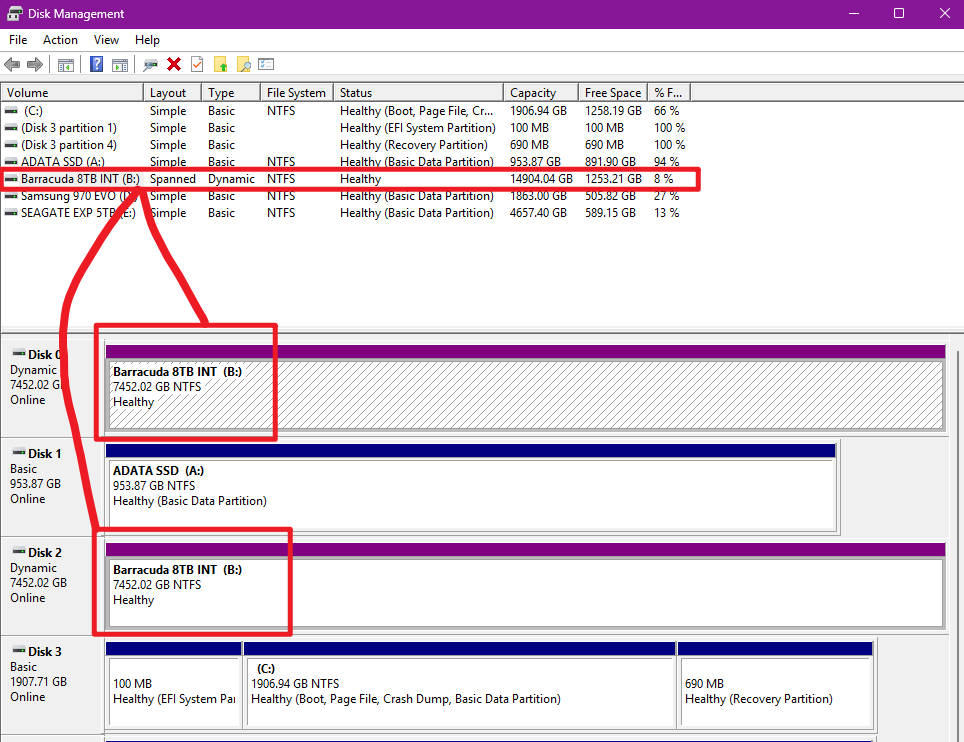Open the Help menu
The image size is (964, 742).
[147, 40]
